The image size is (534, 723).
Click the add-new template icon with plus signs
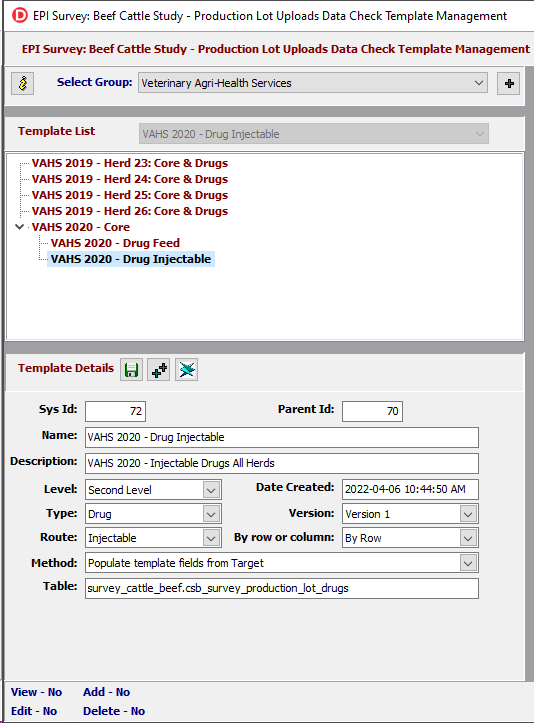pos(159,370)
